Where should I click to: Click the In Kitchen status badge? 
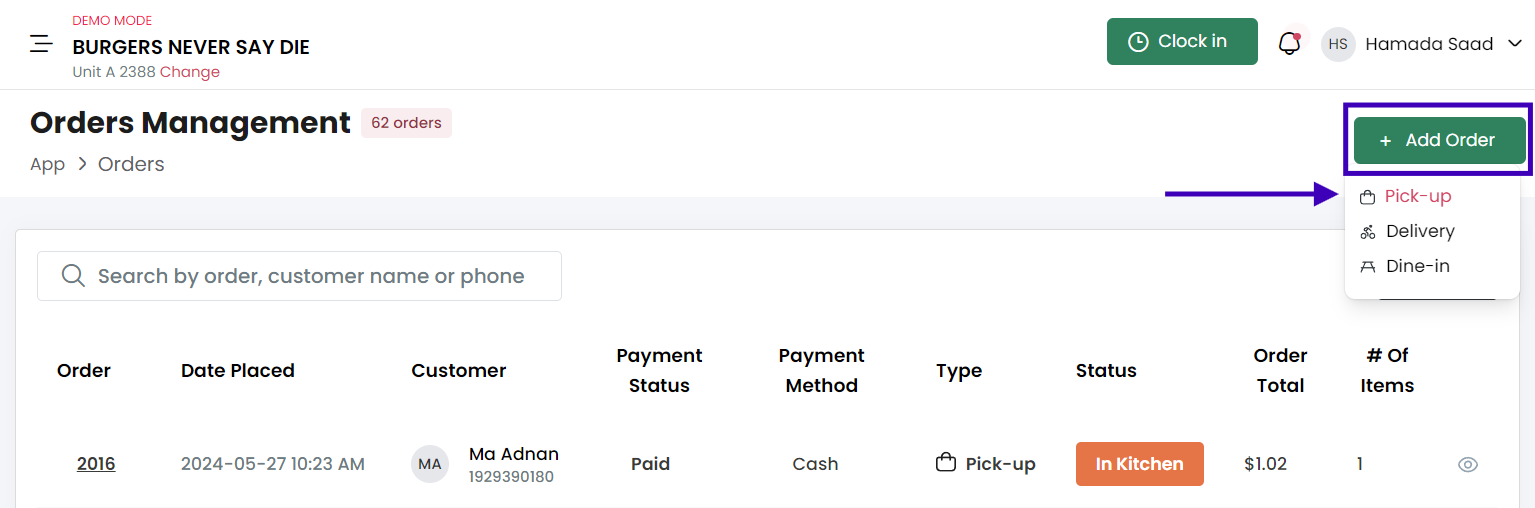(x=1140, y=464)
